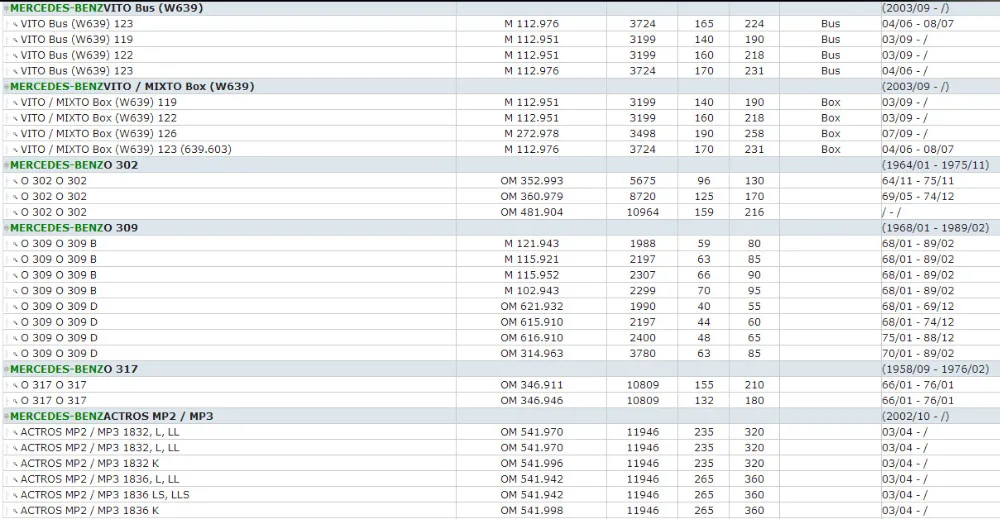Click engine code OM 481.904
Image resolution: width=1000 pixels, height=519 pixels.
tap(531, 212)
